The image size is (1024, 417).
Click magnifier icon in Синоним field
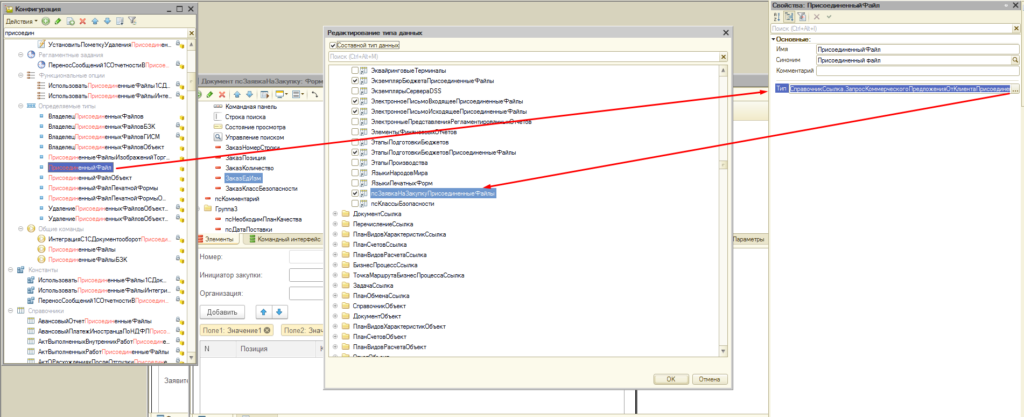click(x=1015, y=60)
